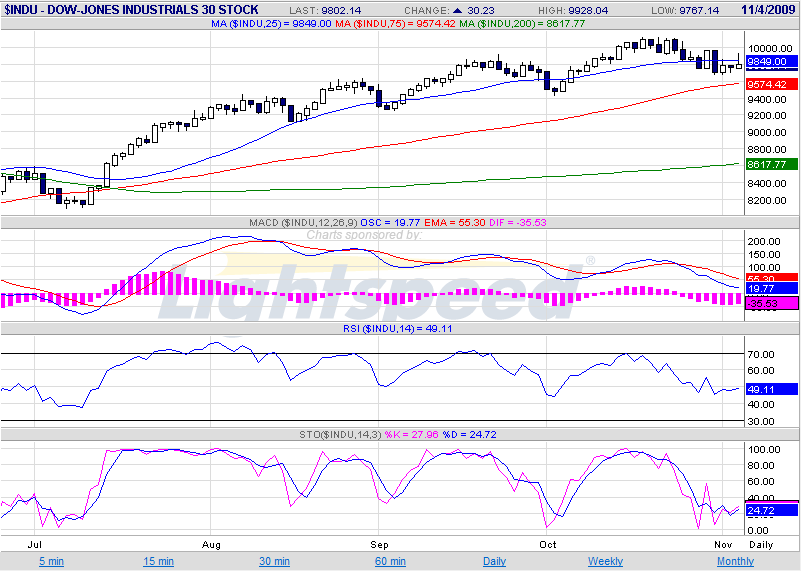Click the %K = 27.96 label
Viewport: 801px width, 571px height.
411,435
